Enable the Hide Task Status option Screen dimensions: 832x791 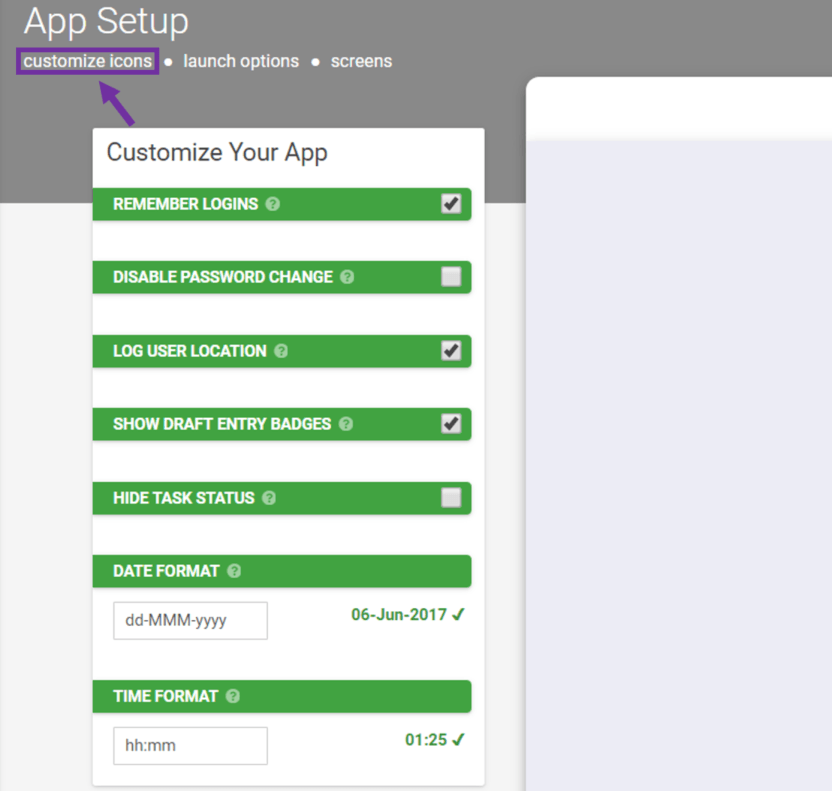452,498
